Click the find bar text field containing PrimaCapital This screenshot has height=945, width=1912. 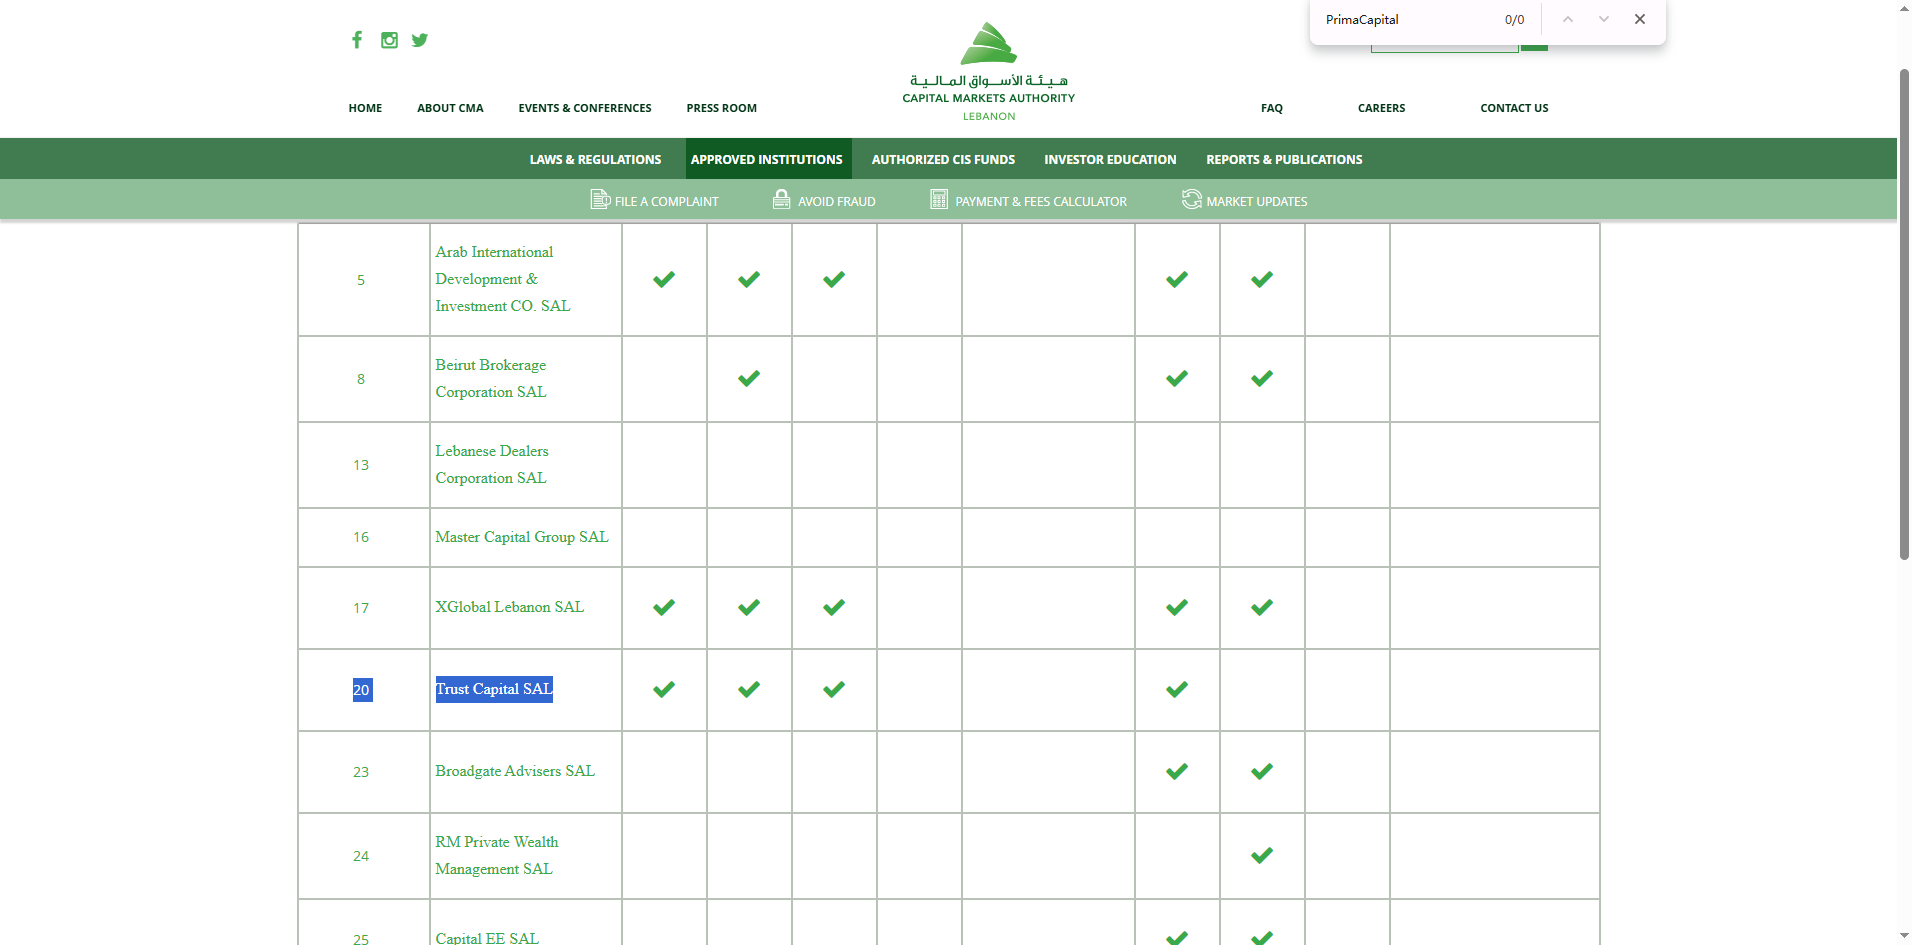coord(1406,20)
